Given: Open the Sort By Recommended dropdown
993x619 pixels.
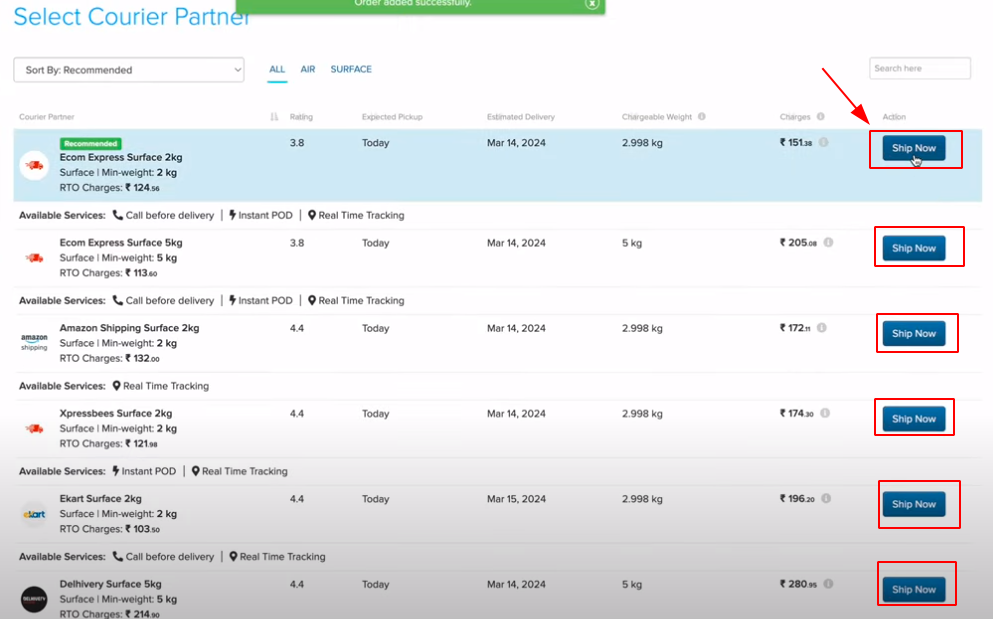Looking at the screenshot, I should [129, 70].
